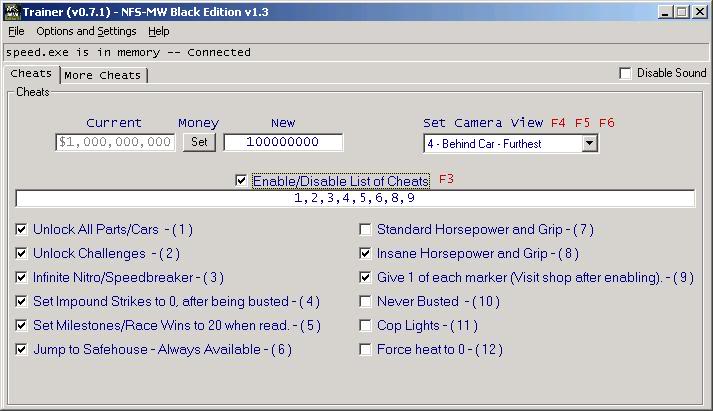This screenshot has width=713, height=411.
Task: Click the New money input field
Action: pos(283,142)
